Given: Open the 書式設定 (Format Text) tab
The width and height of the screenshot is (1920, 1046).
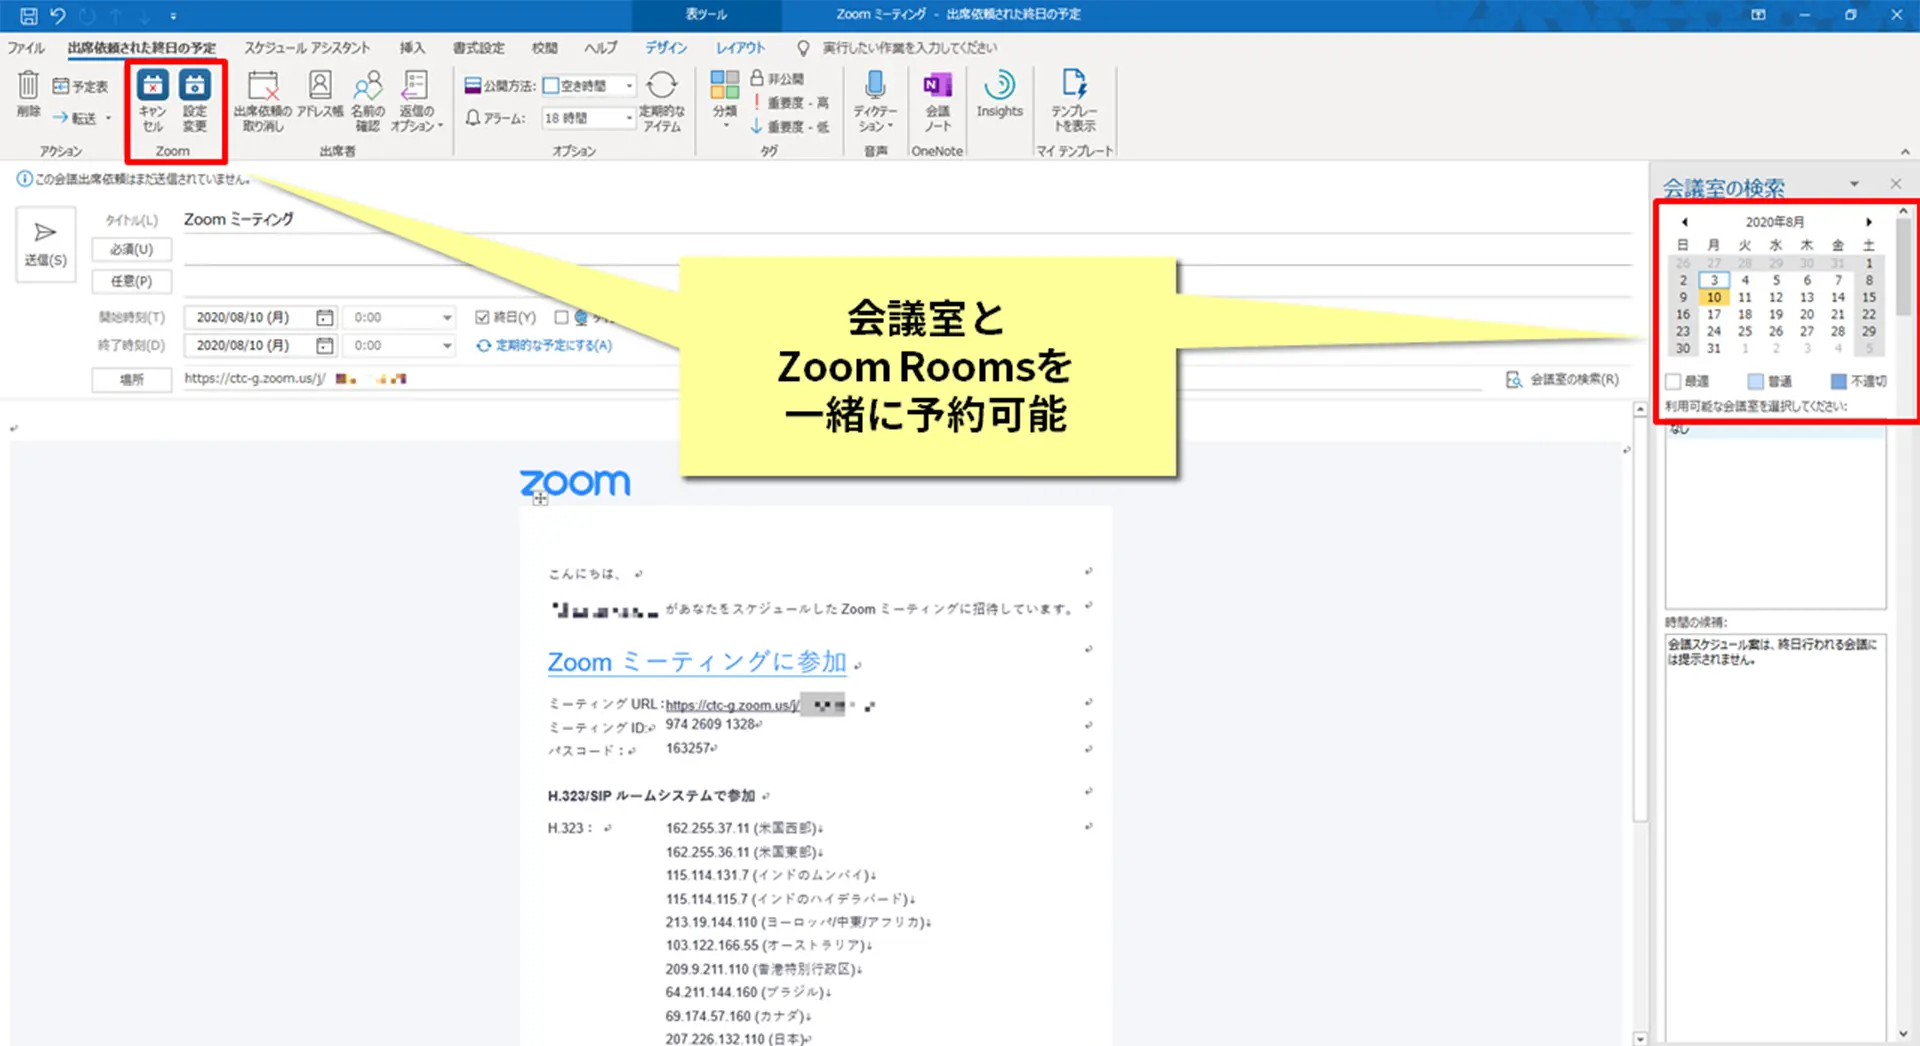Looking at the screenshot, I should click(x=479, y=48).
